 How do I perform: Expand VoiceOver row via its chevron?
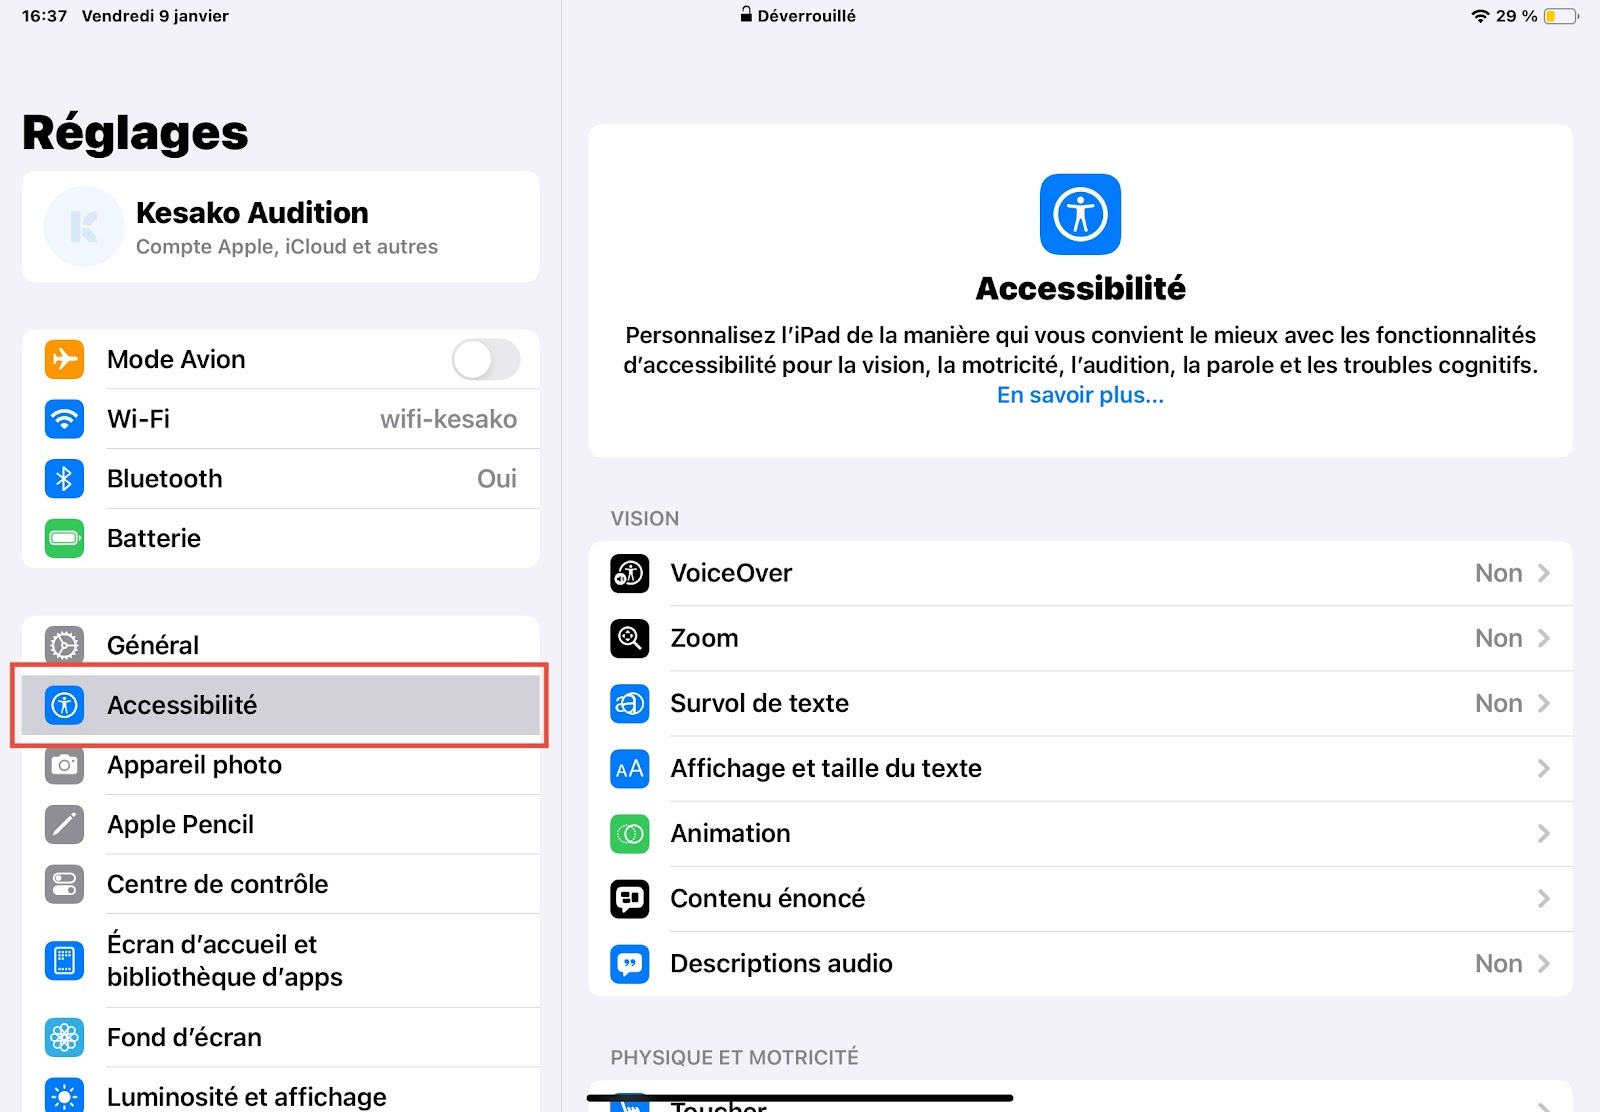[1544, 573]
